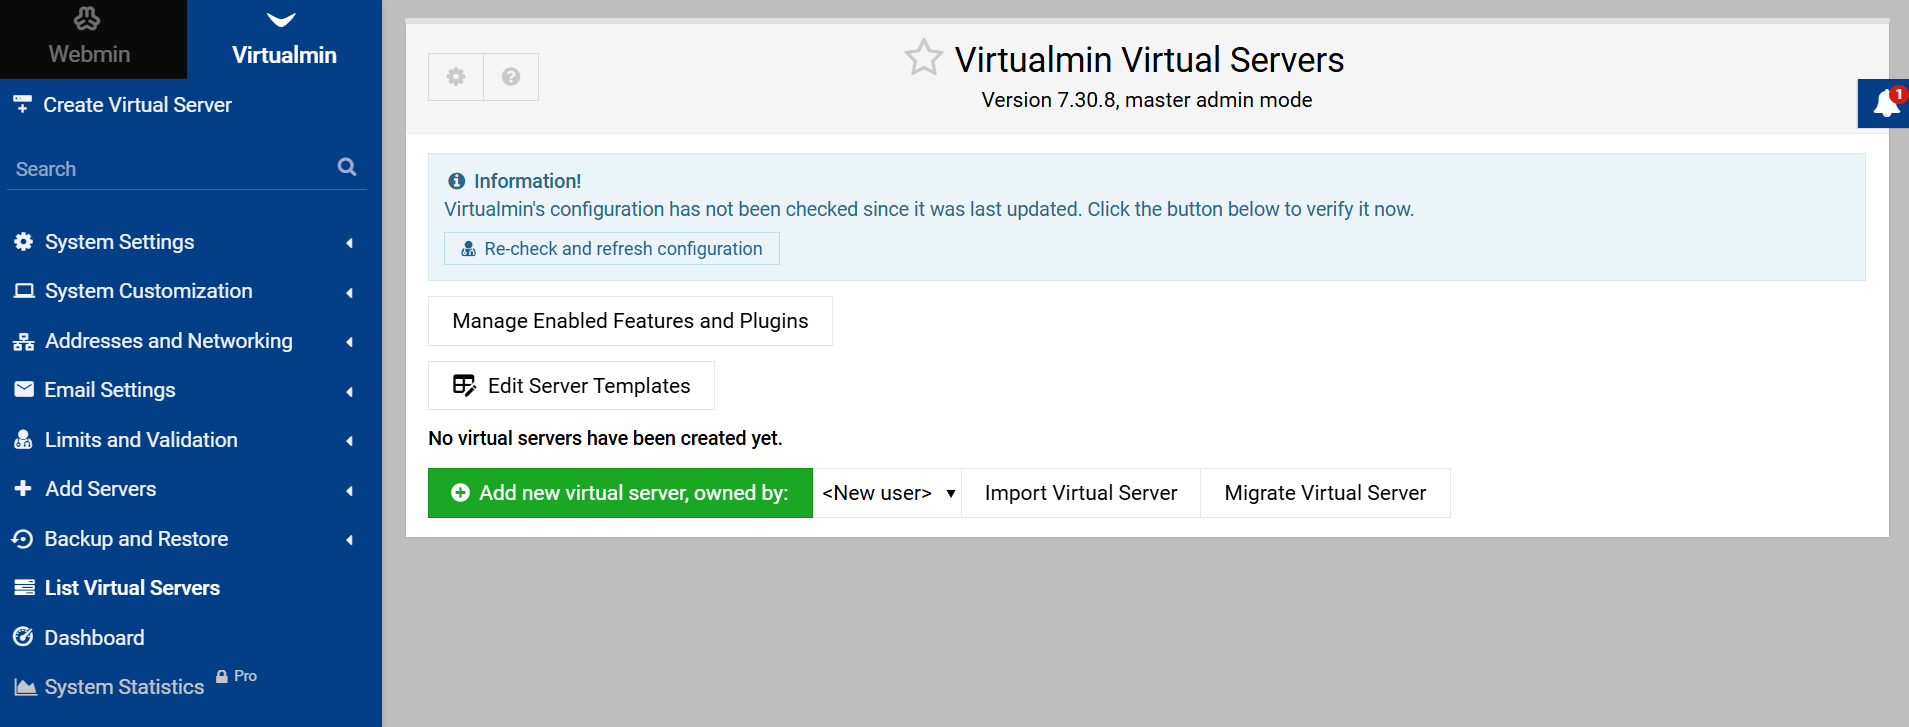The height and width of the screenshot is (727, 1909).
Task: Click the search magnifier icon
Action: pyautogui.click(x=347, y=167)
